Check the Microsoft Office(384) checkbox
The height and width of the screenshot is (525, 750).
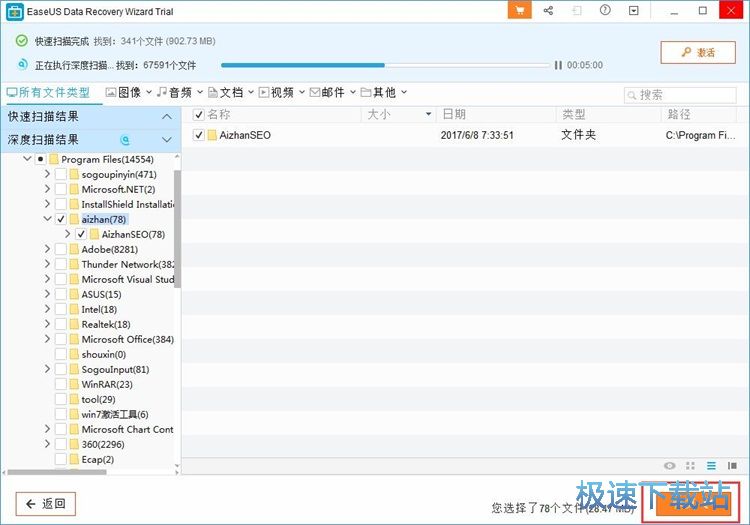click(61, 339)
